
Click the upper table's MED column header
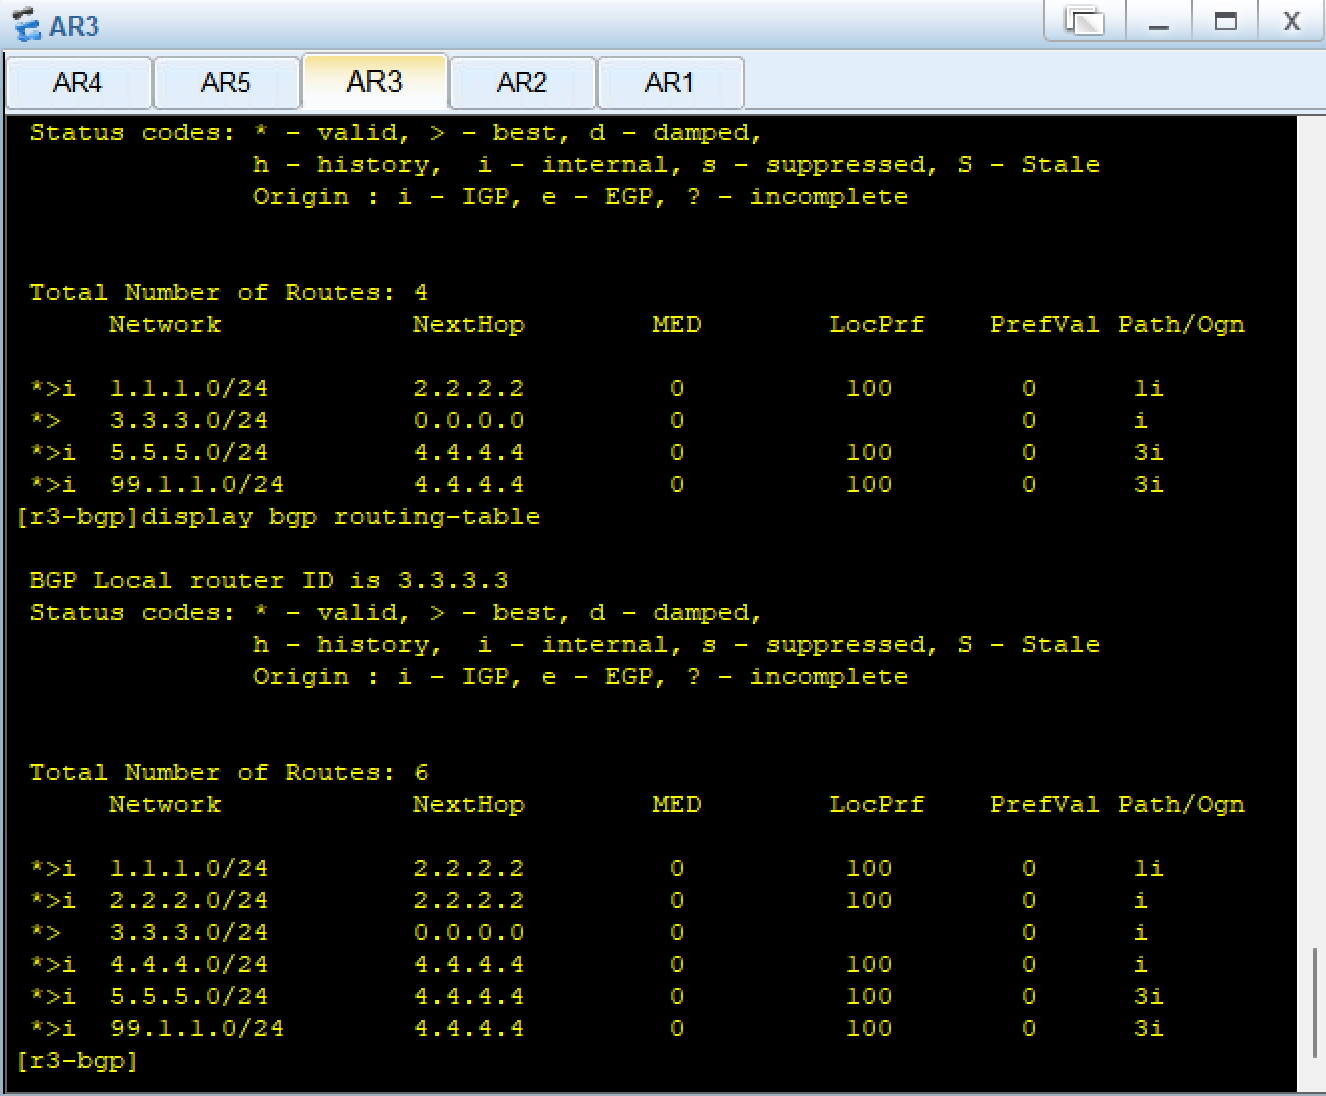pyautogui.click(x=677, y=325)
